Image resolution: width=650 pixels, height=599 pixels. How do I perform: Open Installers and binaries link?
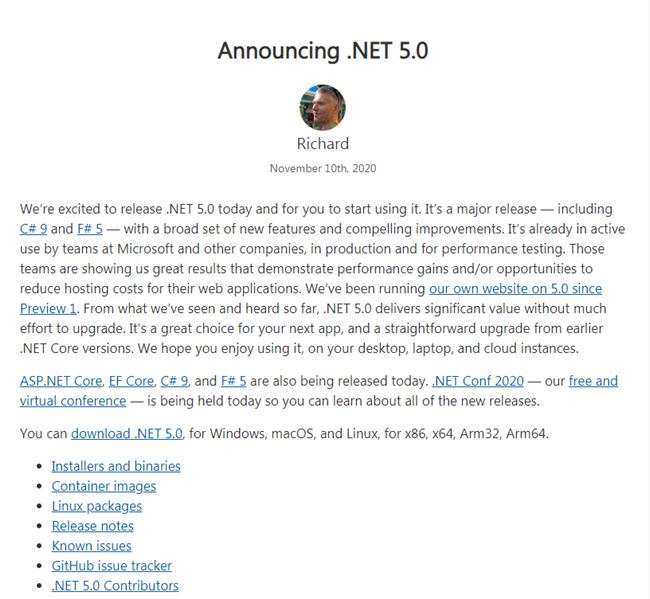116,466
